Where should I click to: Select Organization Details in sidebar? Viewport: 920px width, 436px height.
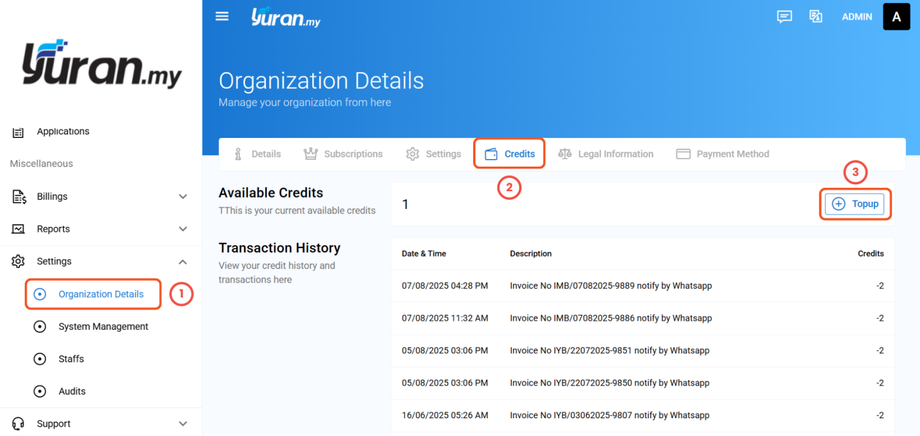click(100, 294)
